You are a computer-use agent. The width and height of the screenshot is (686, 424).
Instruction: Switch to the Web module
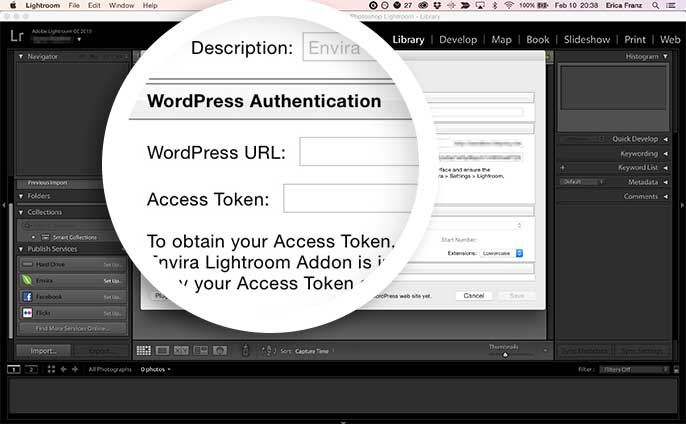click(670, 39)
